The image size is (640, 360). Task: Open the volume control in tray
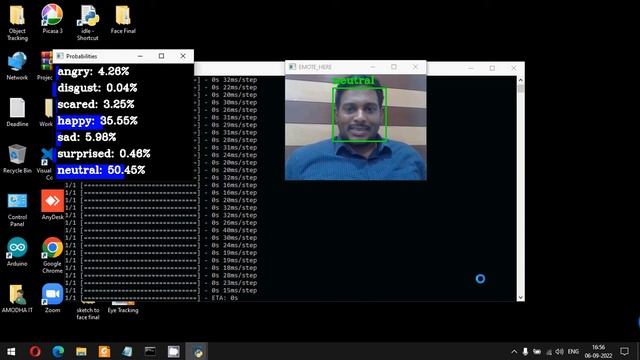[x=560, y=351]
